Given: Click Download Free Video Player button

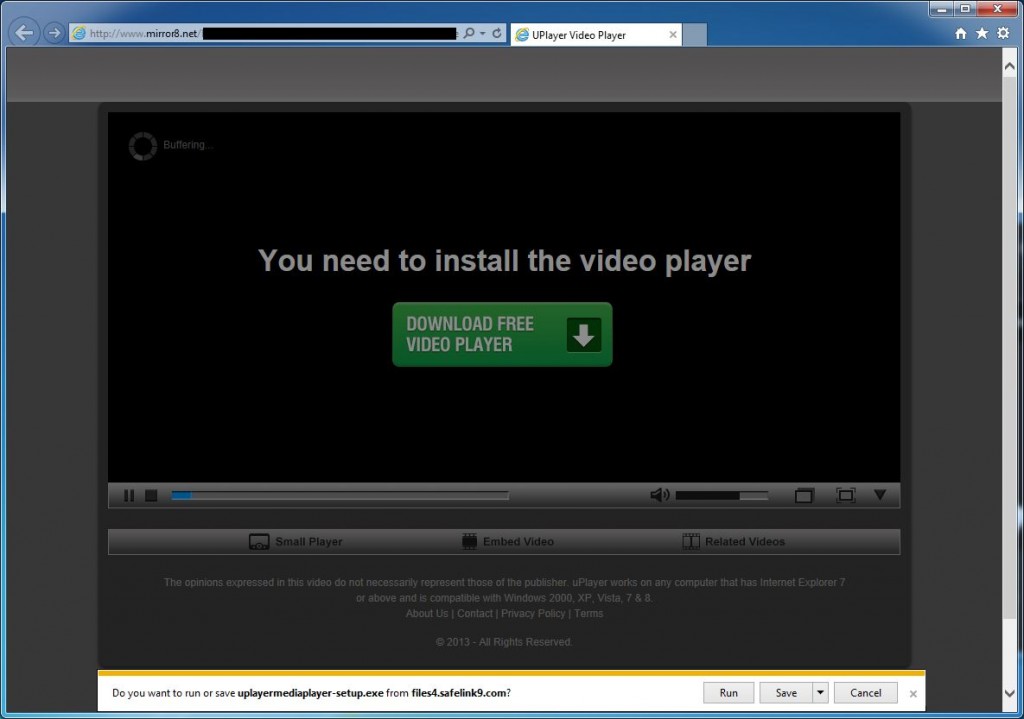Looking at the screenshot, I should point(502,334).
